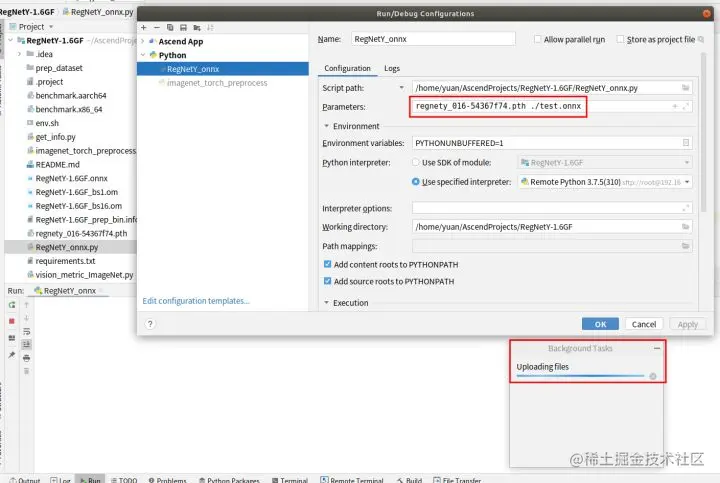Focus the Parameters input field

coord(551,107)
